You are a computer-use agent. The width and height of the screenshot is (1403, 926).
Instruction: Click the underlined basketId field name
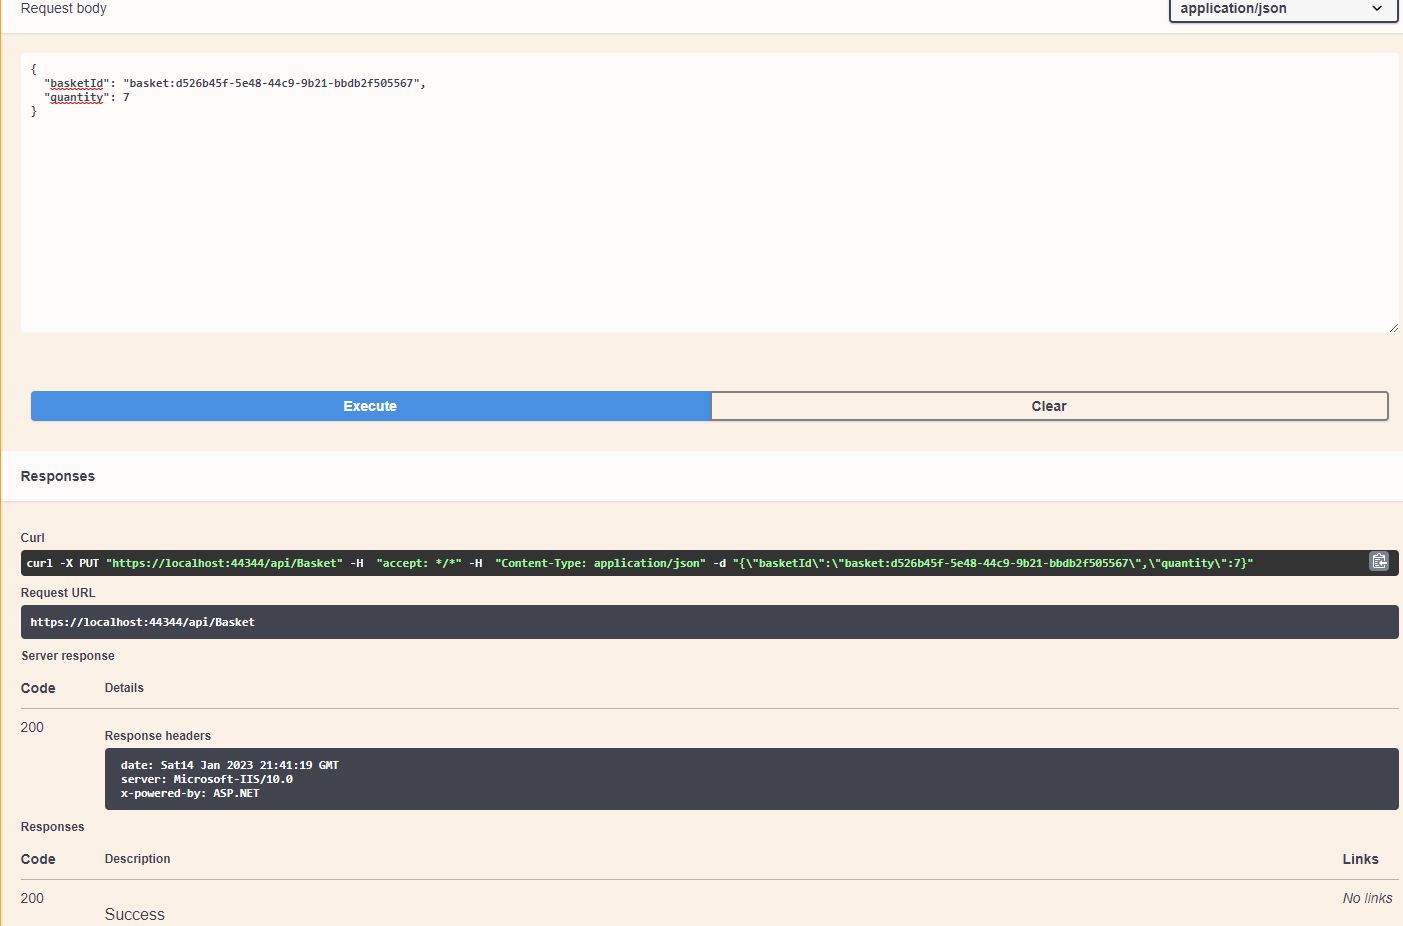(76, 83)
